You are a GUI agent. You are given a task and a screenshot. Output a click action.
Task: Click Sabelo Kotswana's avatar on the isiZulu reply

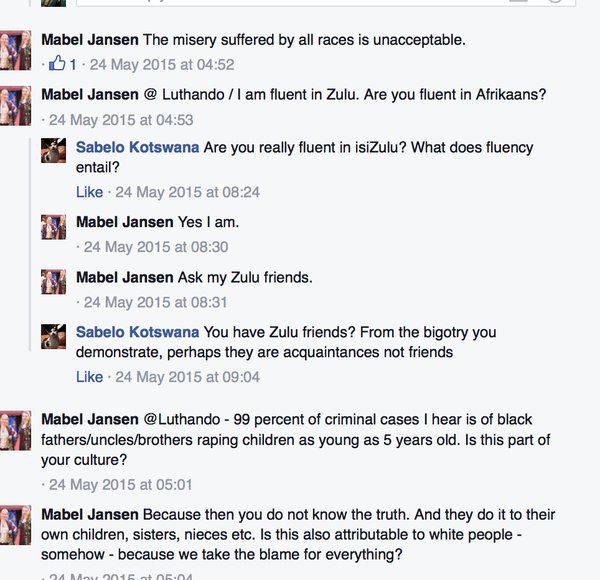(54, 151)
